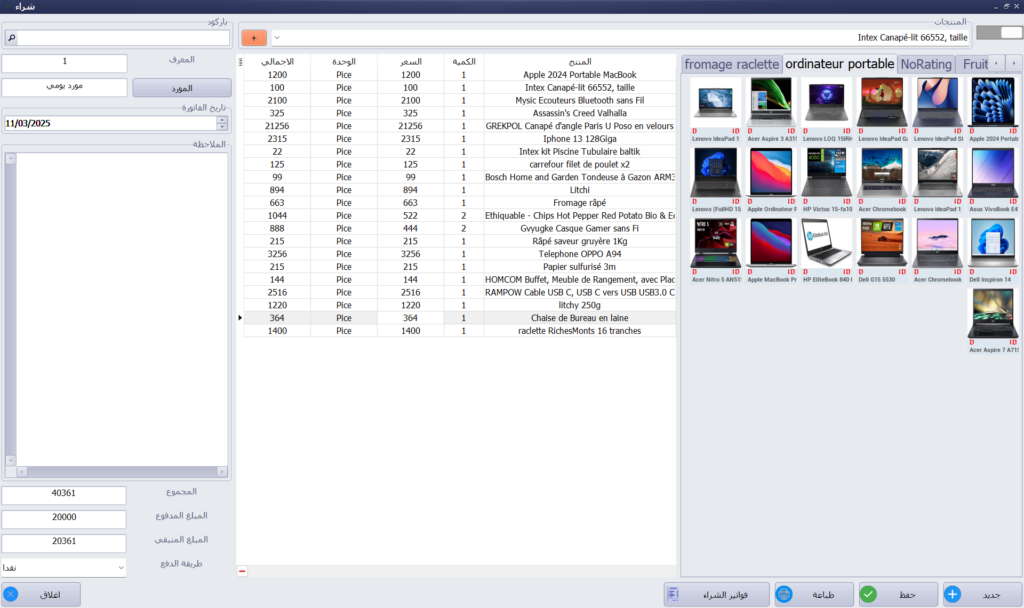Open the table column options grip icon
Screen dimensions: 1024x608
[240, 62]
